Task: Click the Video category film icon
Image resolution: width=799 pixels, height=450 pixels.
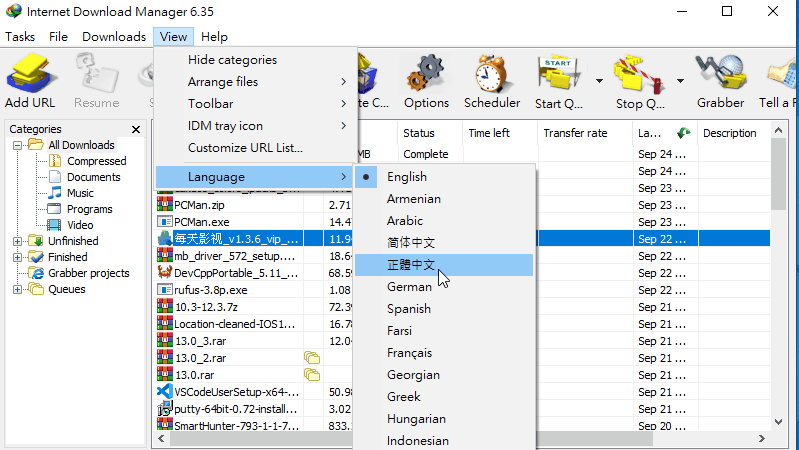Action: tap(54, 225)
